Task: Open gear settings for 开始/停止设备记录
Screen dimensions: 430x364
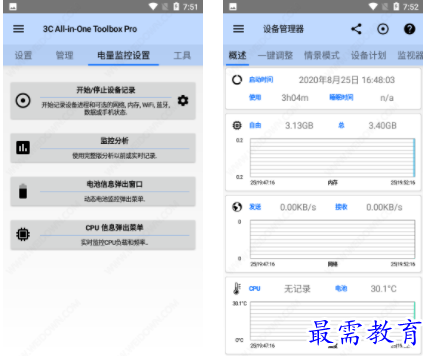Action: click(183, 100)
